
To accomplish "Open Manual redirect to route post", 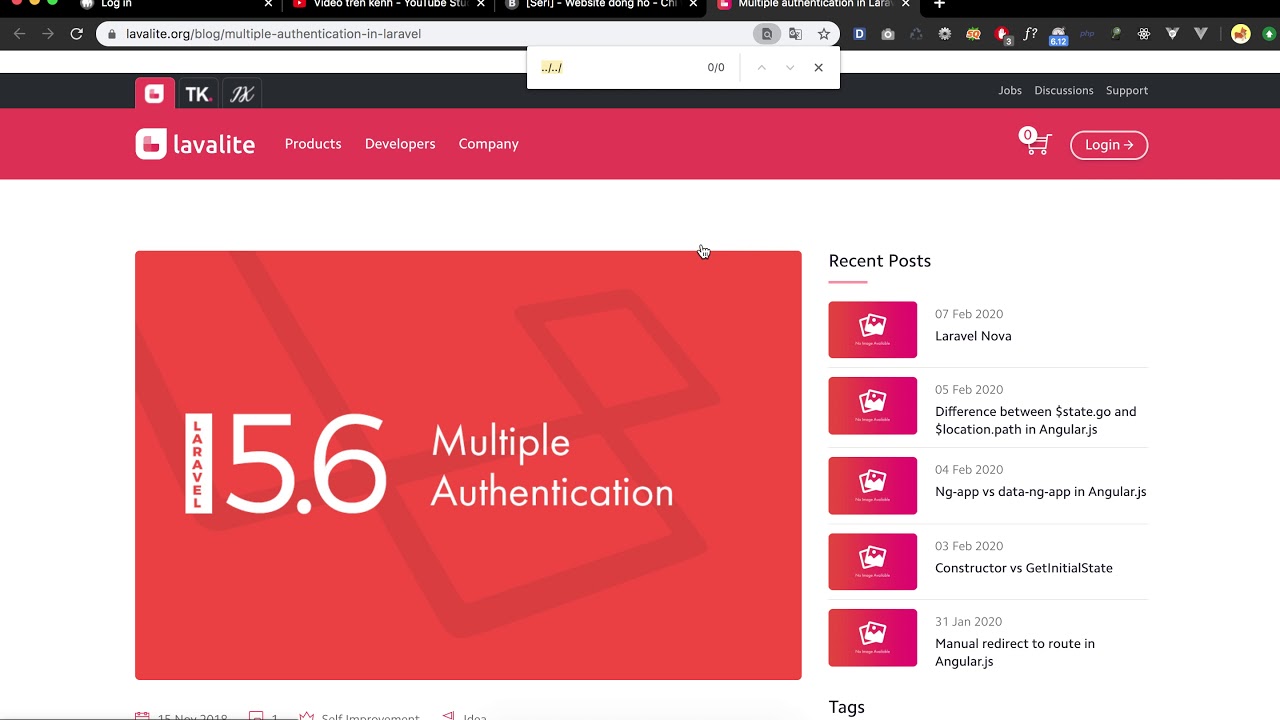I will pos(1015,652).
